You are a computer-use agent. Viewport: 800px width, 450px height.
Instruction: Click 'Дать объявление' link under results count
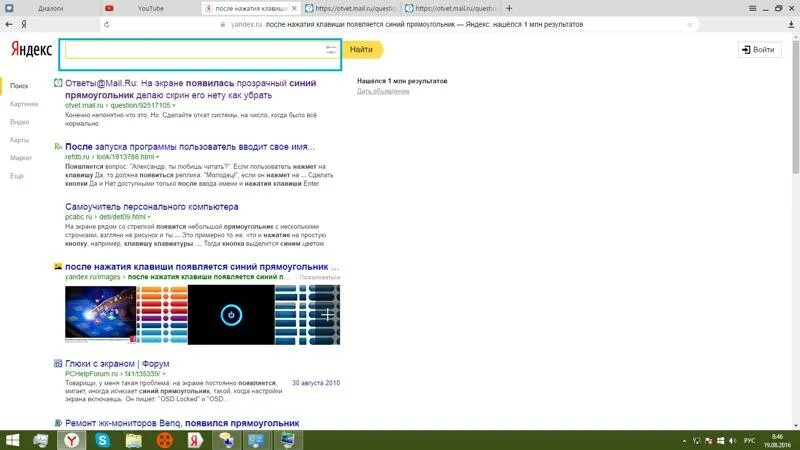383,91
